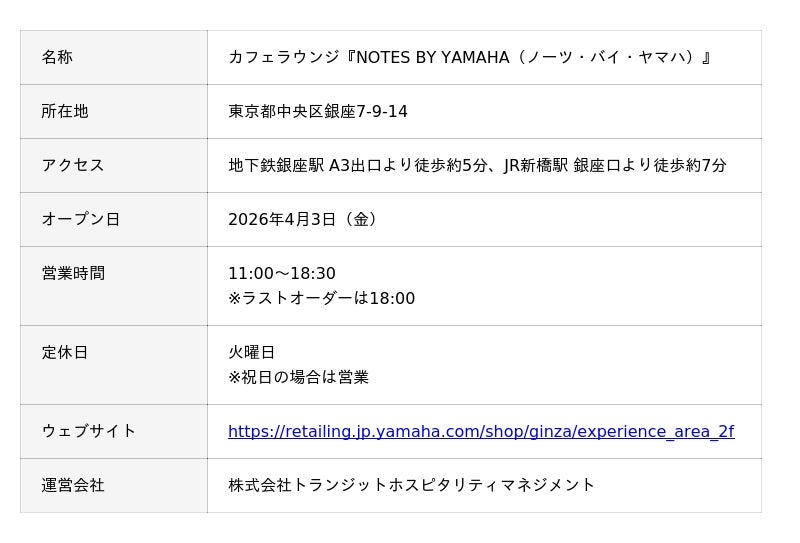Click the ノーツ・バイ・ヤマハ katakana reading
The image size is (800, 543).
(610, 58)
